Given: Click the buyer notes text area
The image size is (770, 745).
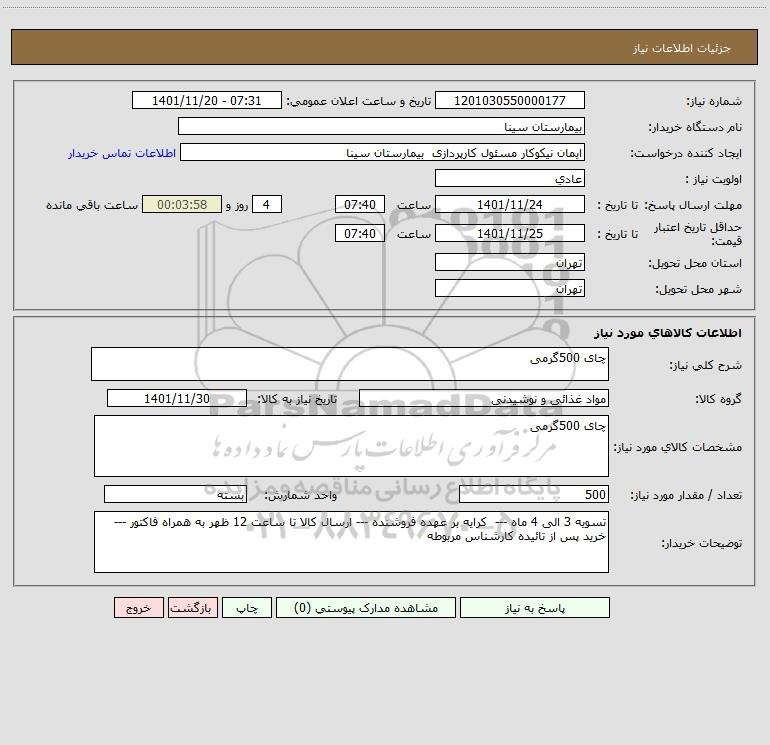Looking at the screenshot, I should (x=351, y=542).
